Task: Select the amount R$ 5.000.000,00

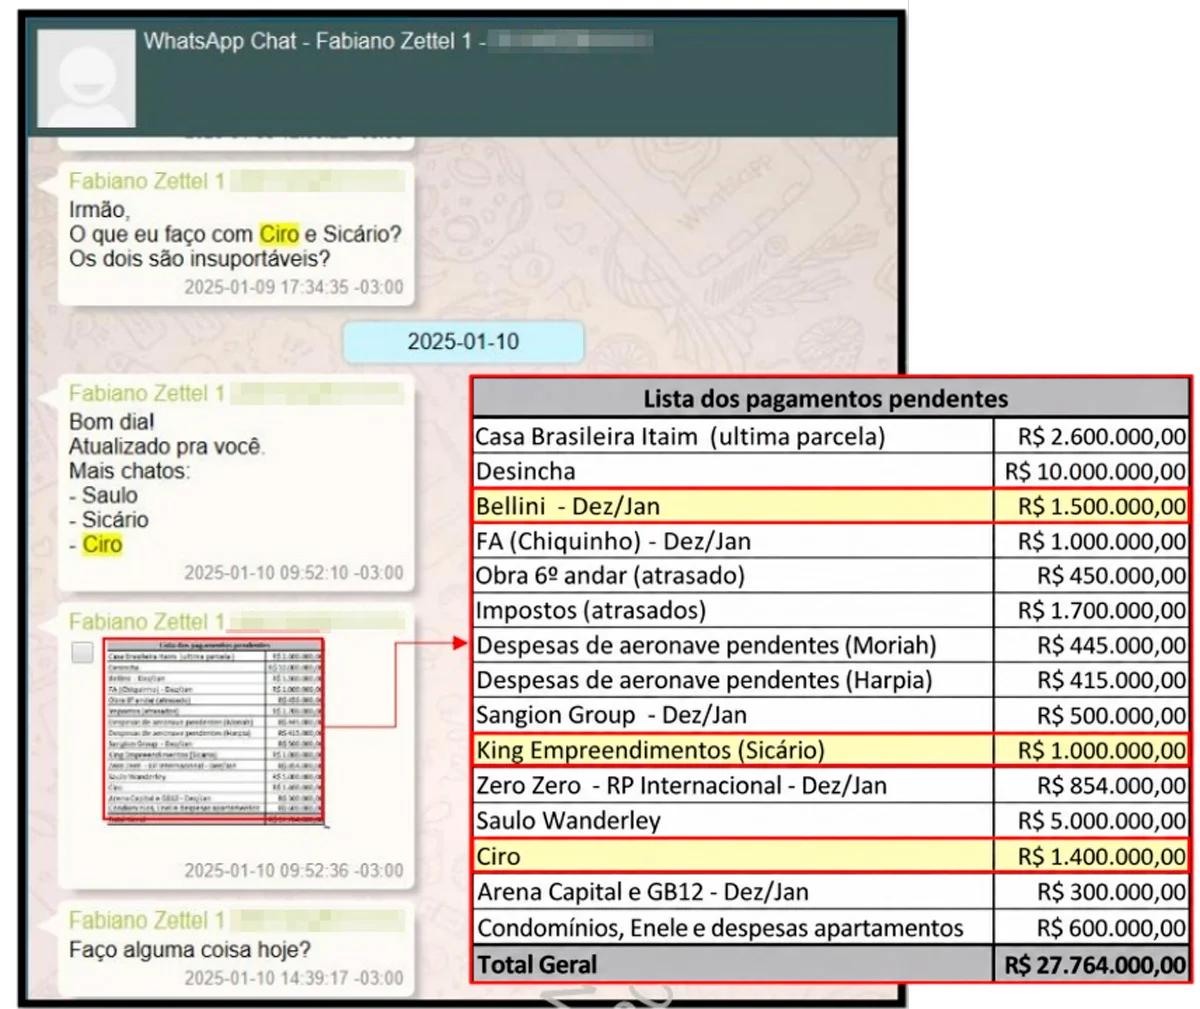Action: coord(1092,821)
